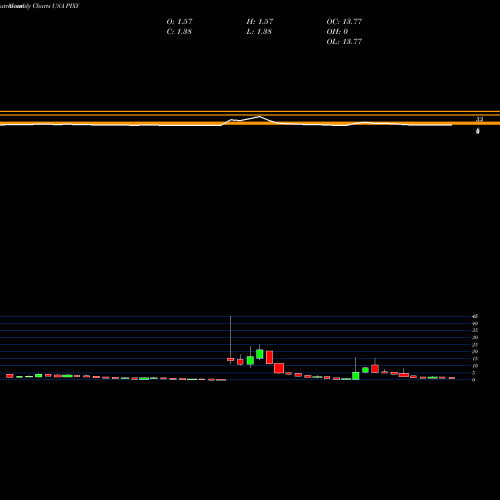The height and width of the screenshot is (500, 500).
Task: Click the indicator axis label "33"
Action: 479,119
